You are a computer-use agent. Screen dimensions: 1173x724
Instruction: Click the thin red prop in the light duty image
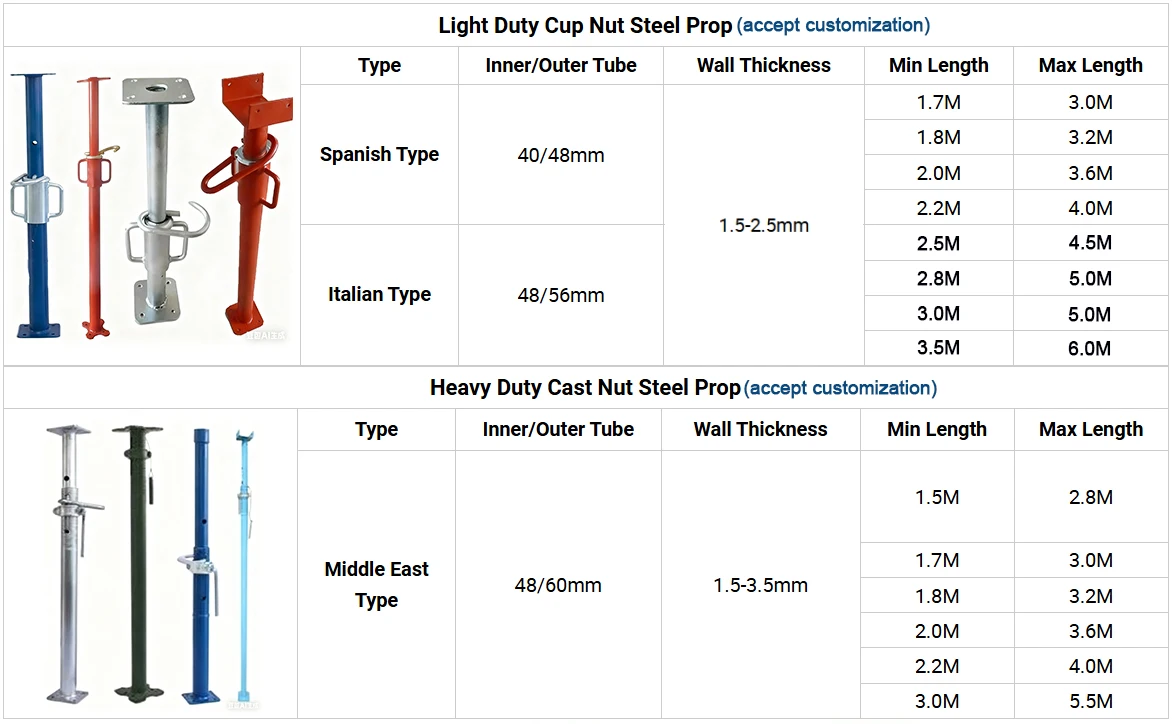click(x=92, y=200)
